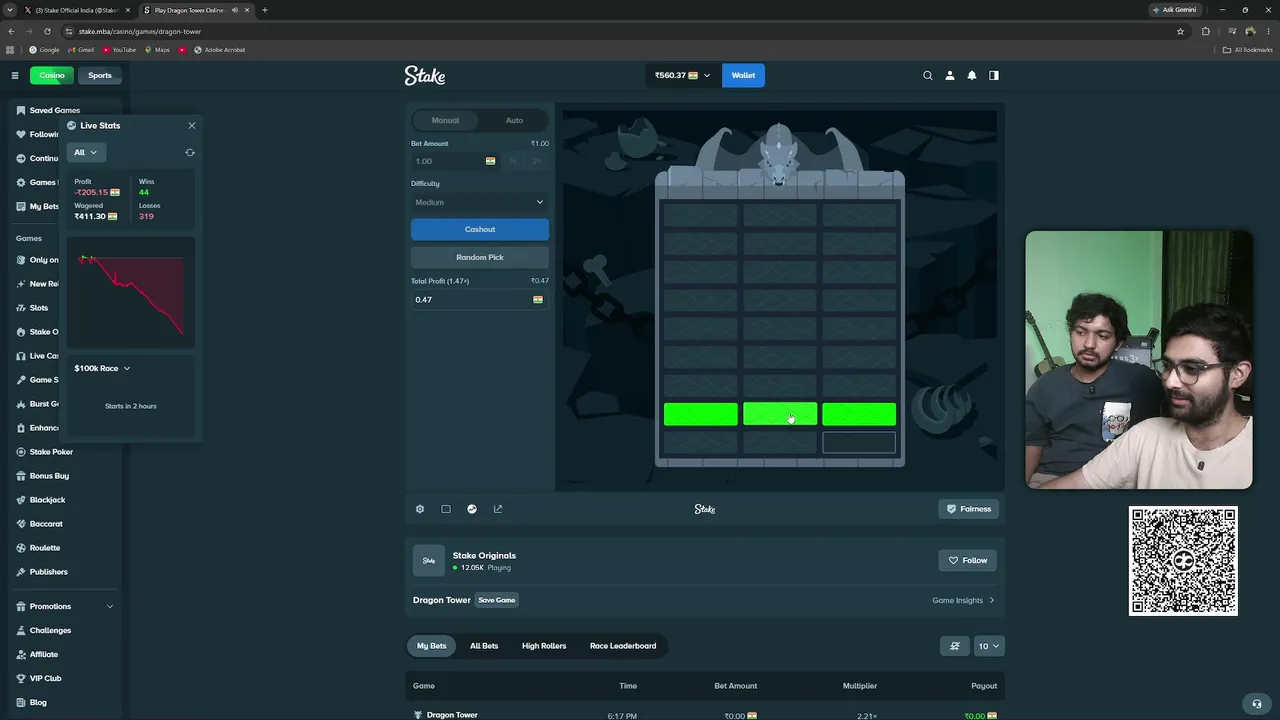Click the Total Profit value field
Viewport: 1280px width, 720px height.
pyautogui.click(x=480, y=300)
